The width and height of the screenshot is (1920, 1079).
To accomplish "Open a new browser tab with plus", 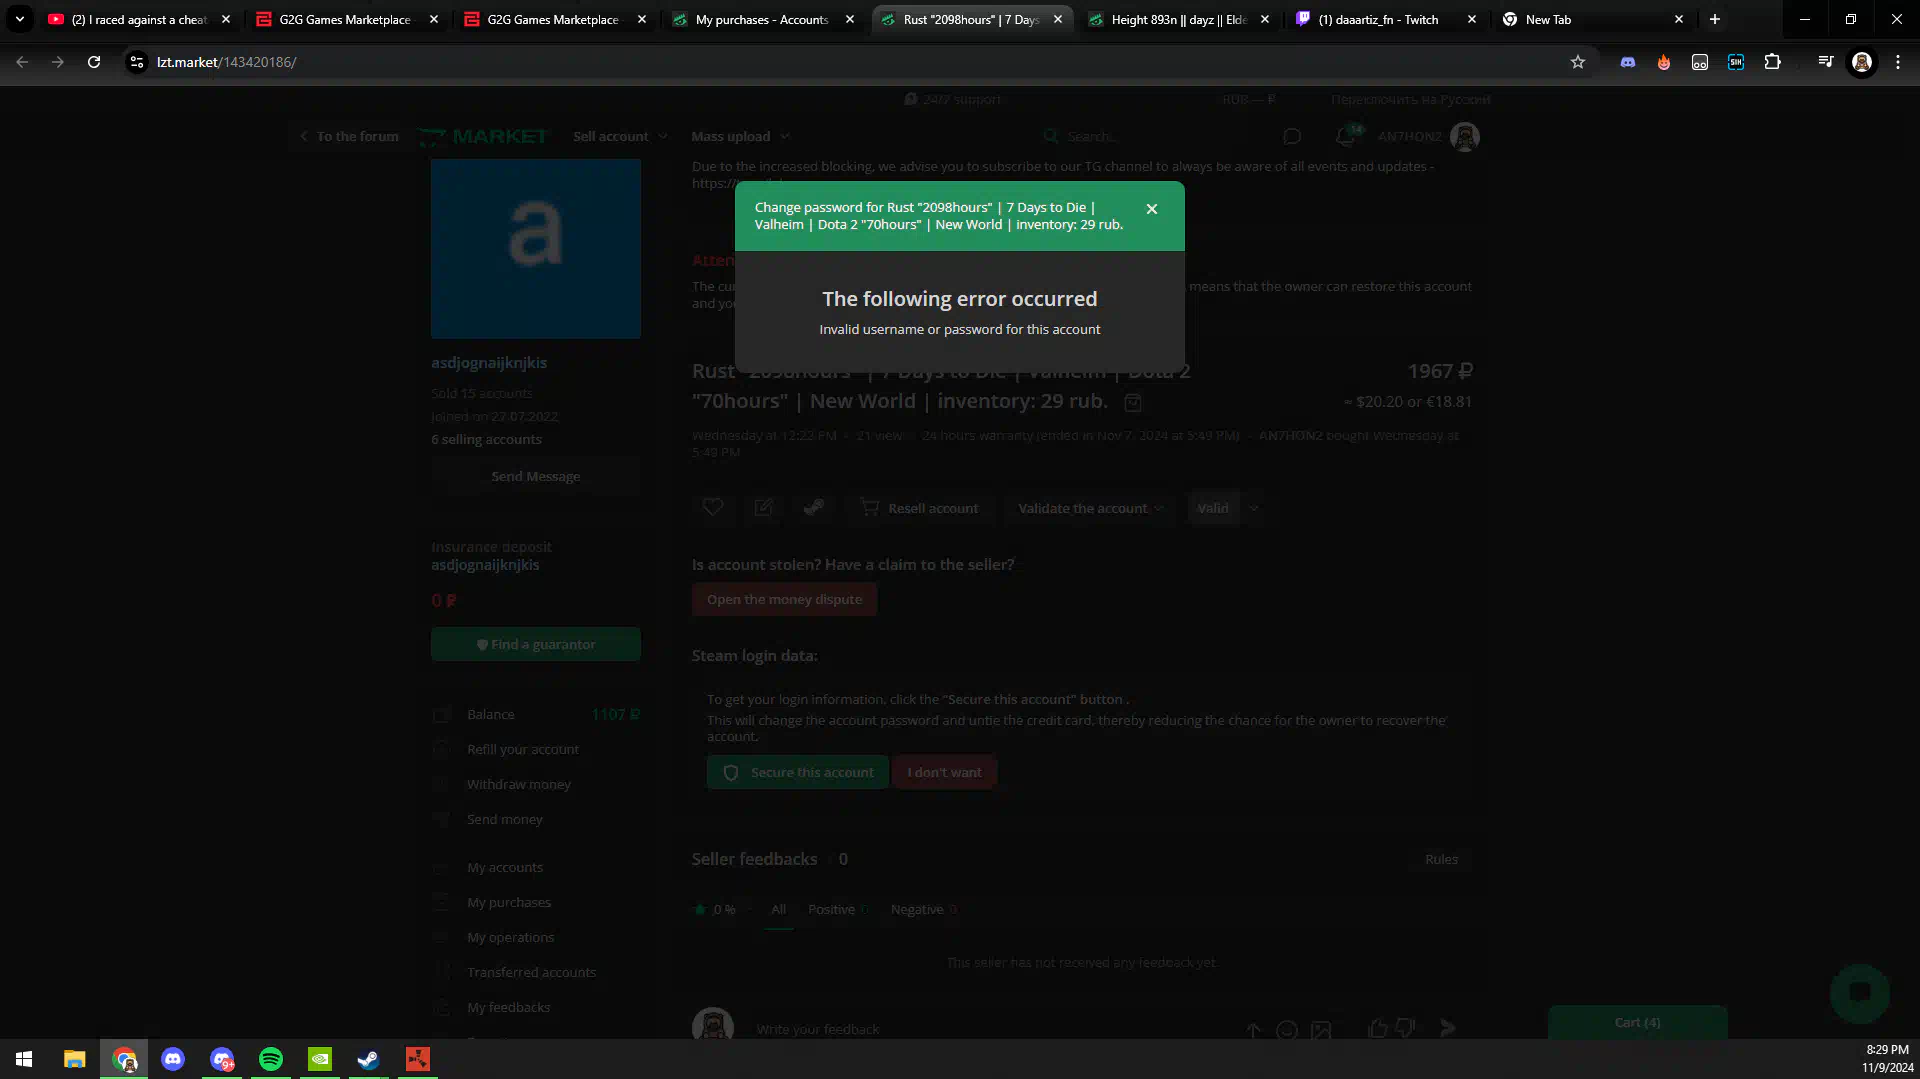I will click(x=1715, y=19).
